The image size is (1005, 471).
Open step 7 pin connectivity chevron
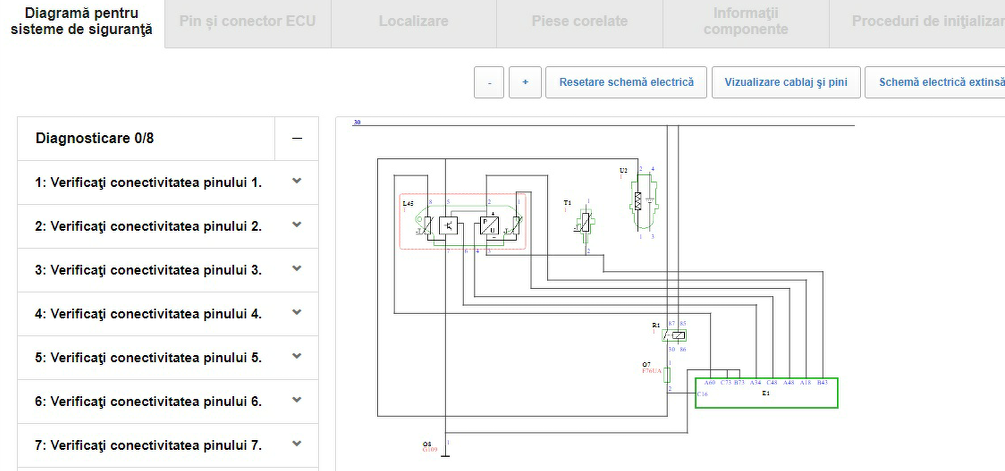pyautogui.click(x=297, y=445)
